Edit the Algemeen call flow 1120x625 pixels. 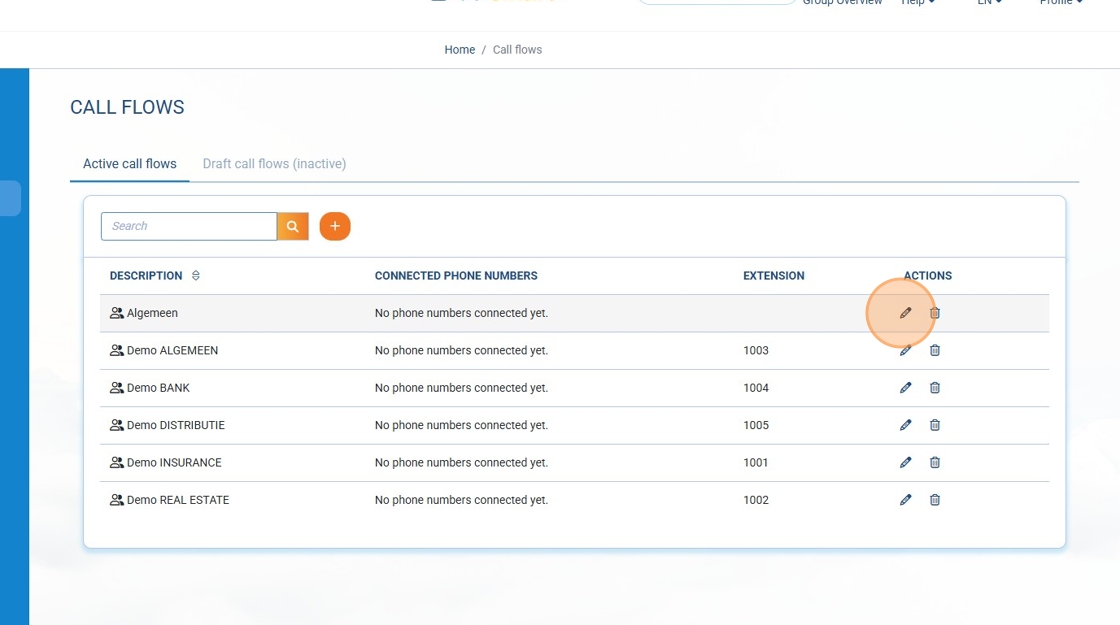pos(905,313)
